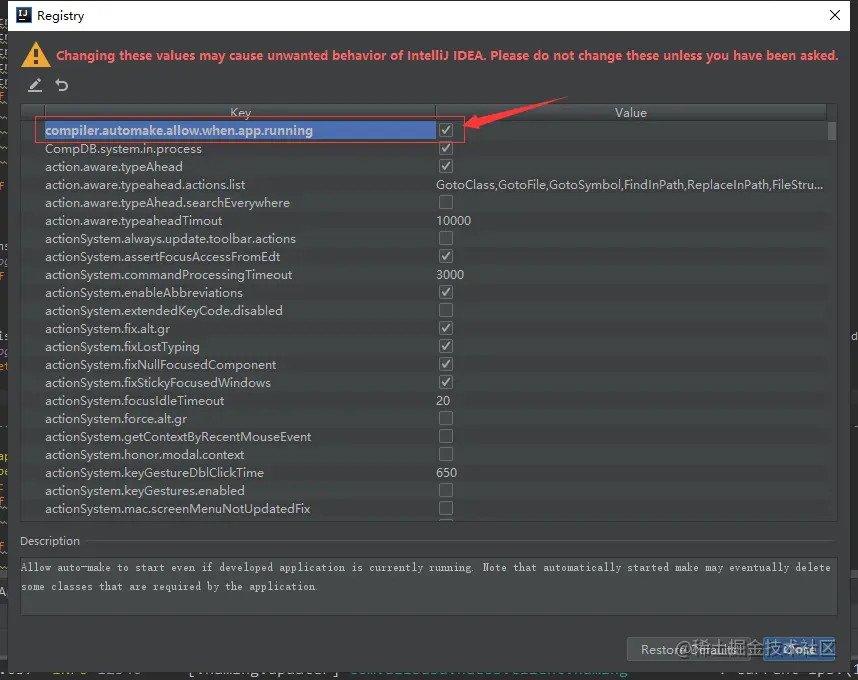The height and width of the screenshot is (680, 858).
Task: Toggle compiler.automake.allow.when.app.running checkbox
Action: [x=446, y=130]
